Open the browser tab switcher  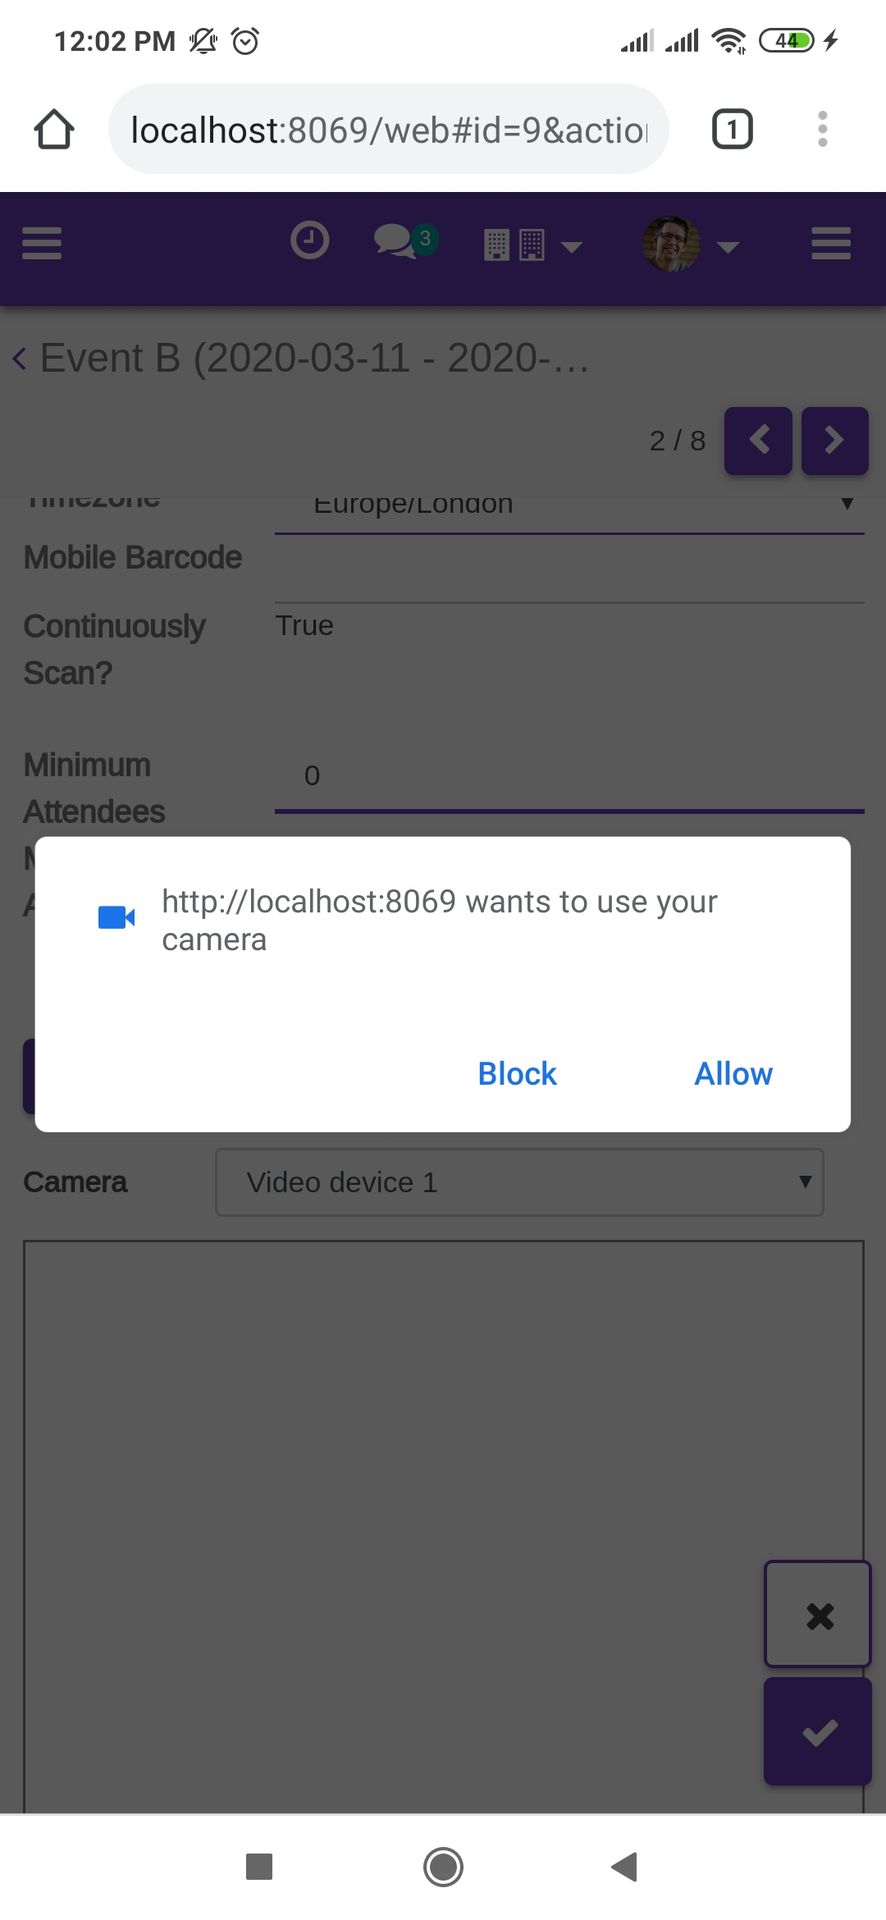pos(732,129)
